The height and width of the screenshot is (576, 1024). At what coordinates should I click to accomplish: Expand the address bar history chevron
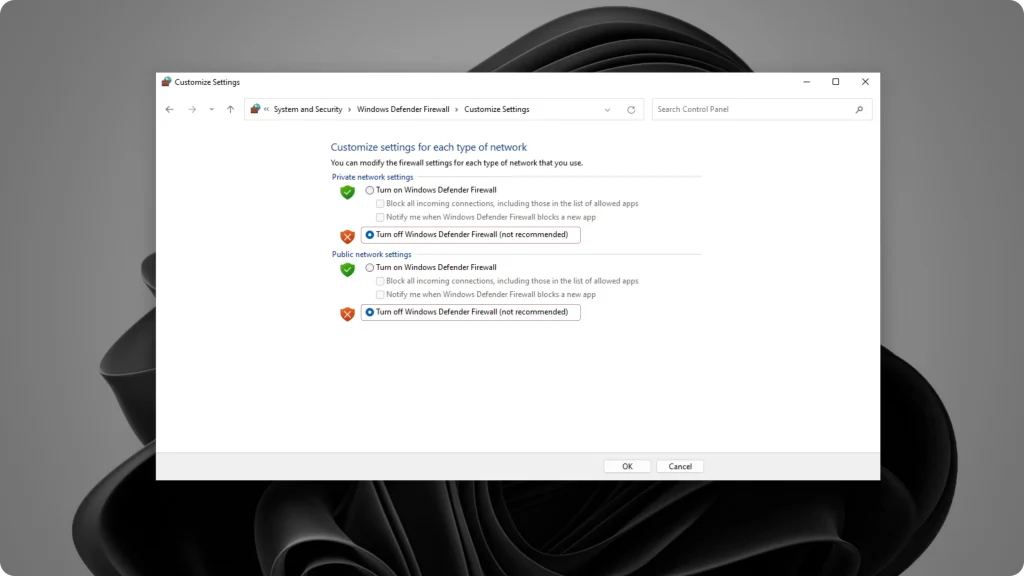(x=607, y=110)
